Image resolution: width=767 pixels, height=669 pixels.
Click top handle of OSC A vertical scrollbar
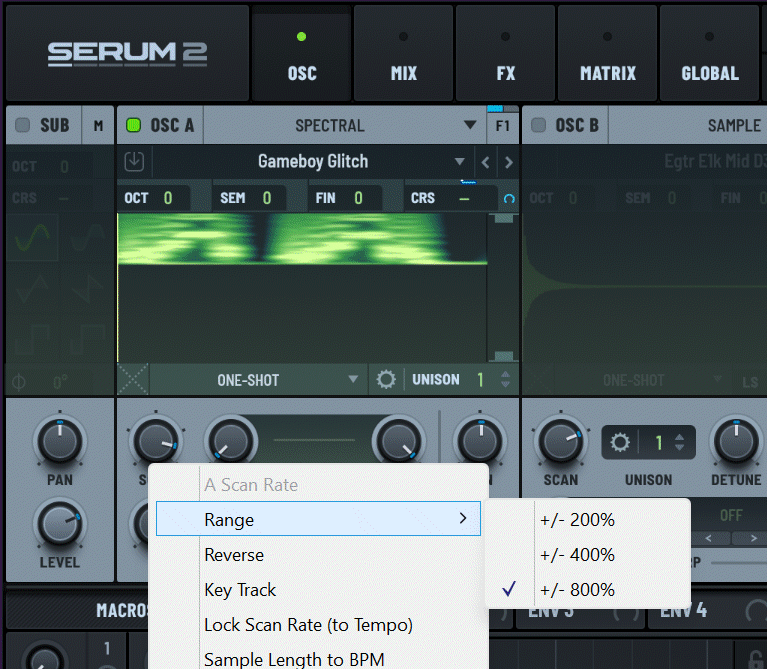pos(503,218)
